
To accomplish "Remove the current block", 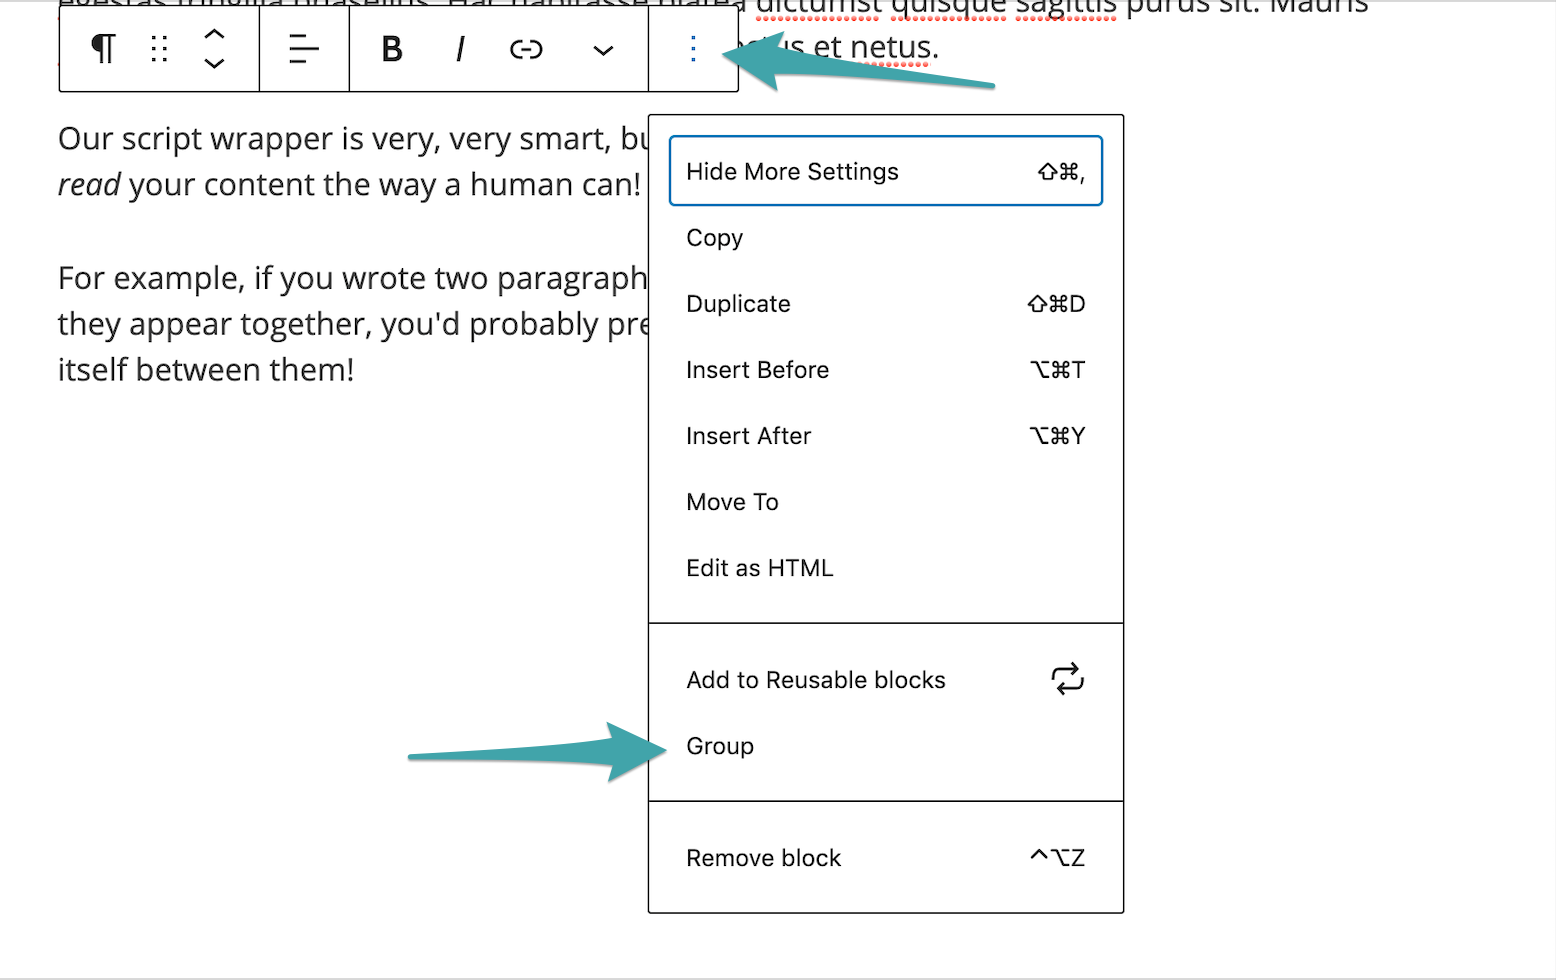I will pos(763,857).
